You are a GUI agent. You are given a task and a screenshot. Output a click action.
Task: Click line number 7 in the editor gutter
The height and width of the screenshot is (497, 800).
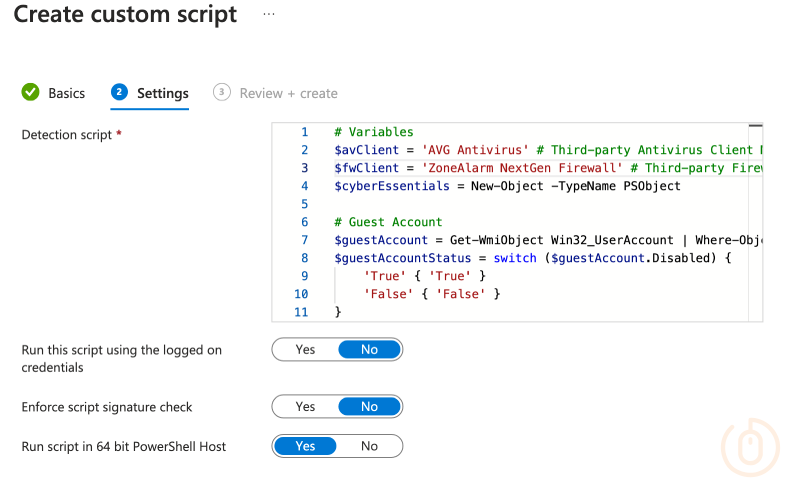pyautogui.click(x=304, y=240)
